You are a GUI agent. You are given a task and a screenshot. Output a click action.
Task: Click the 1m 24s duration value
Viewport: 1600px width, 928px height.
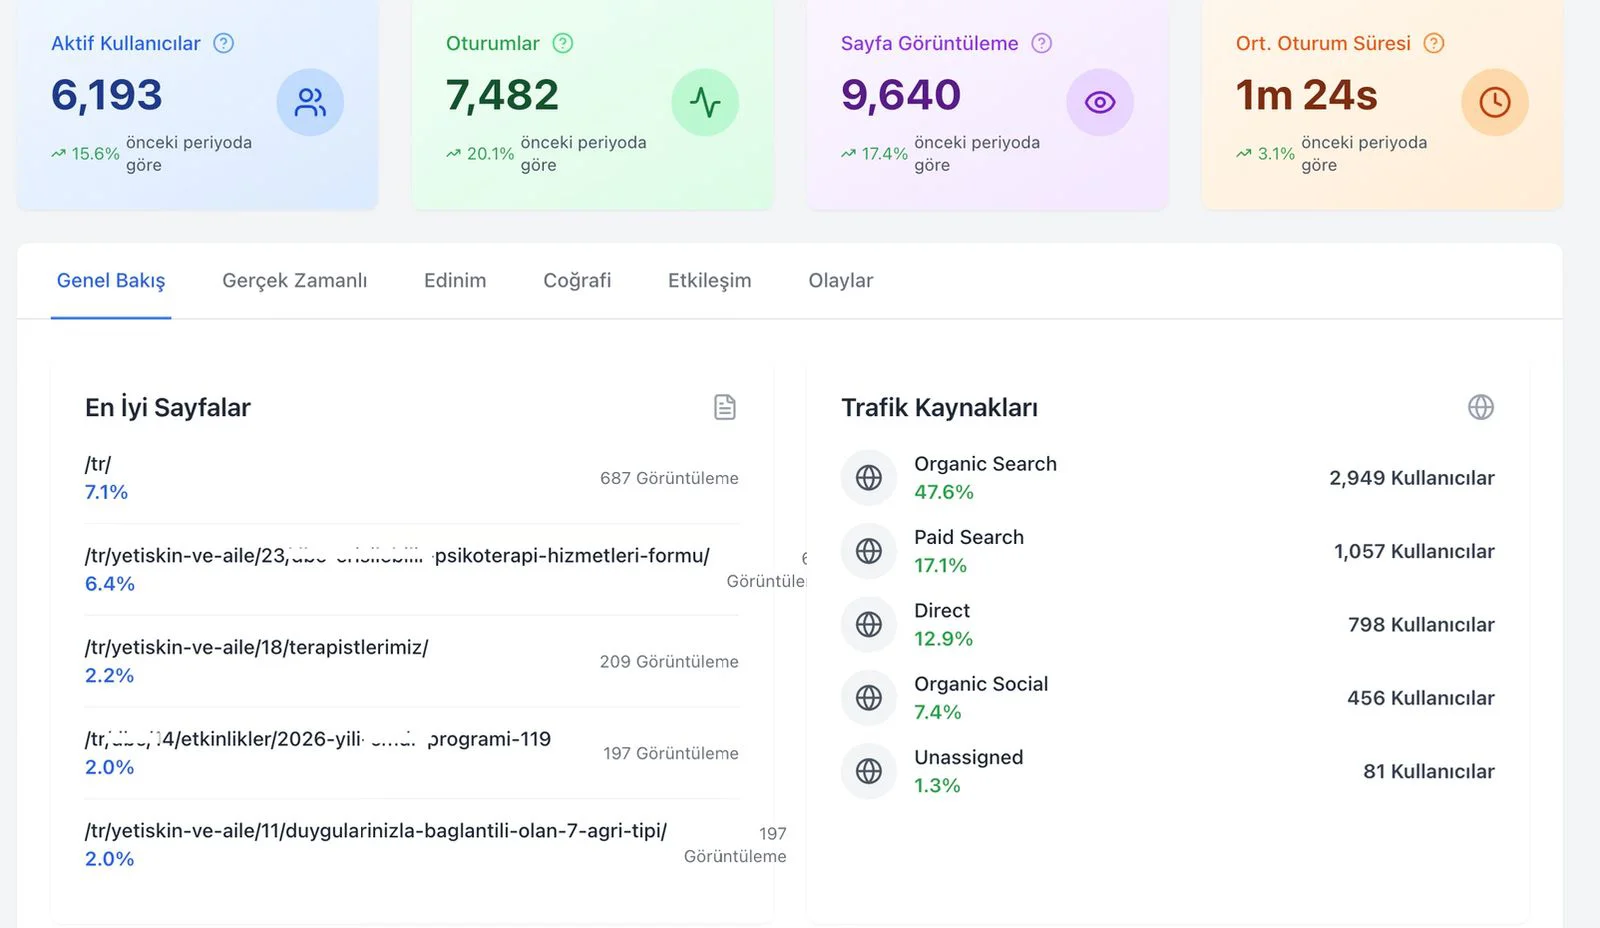click(x=1307, y=95)
